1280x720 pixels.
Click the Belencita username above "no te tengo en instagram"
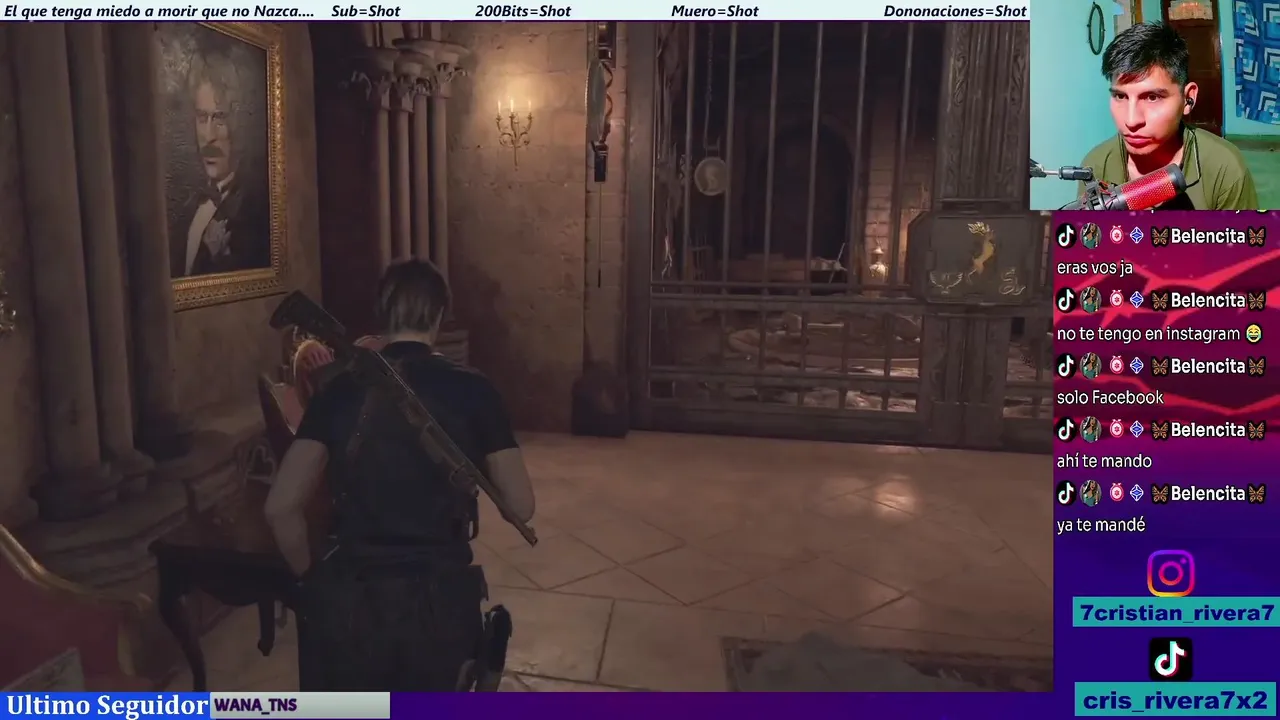(x=1208, y=301)
